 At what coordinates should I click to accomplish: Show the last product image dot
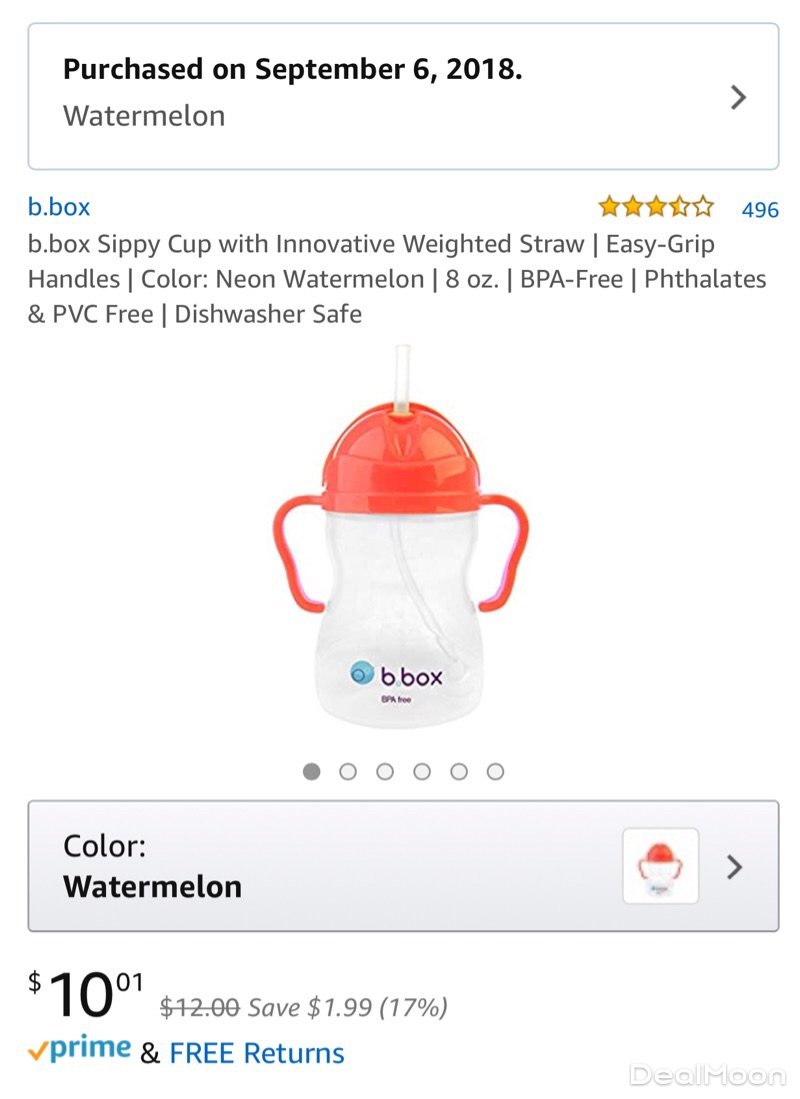[496, 772]
